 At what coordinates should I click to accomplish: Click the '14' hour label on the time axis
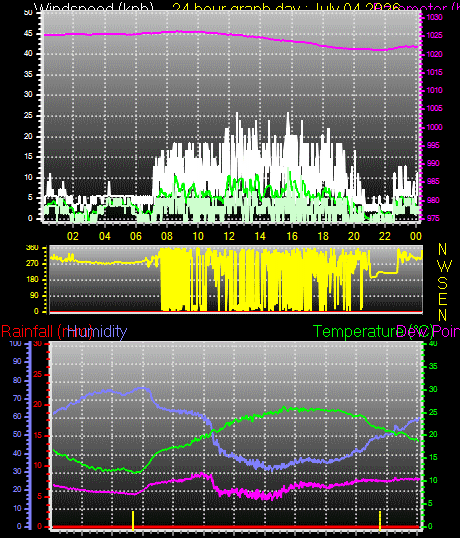click(260, 236)
